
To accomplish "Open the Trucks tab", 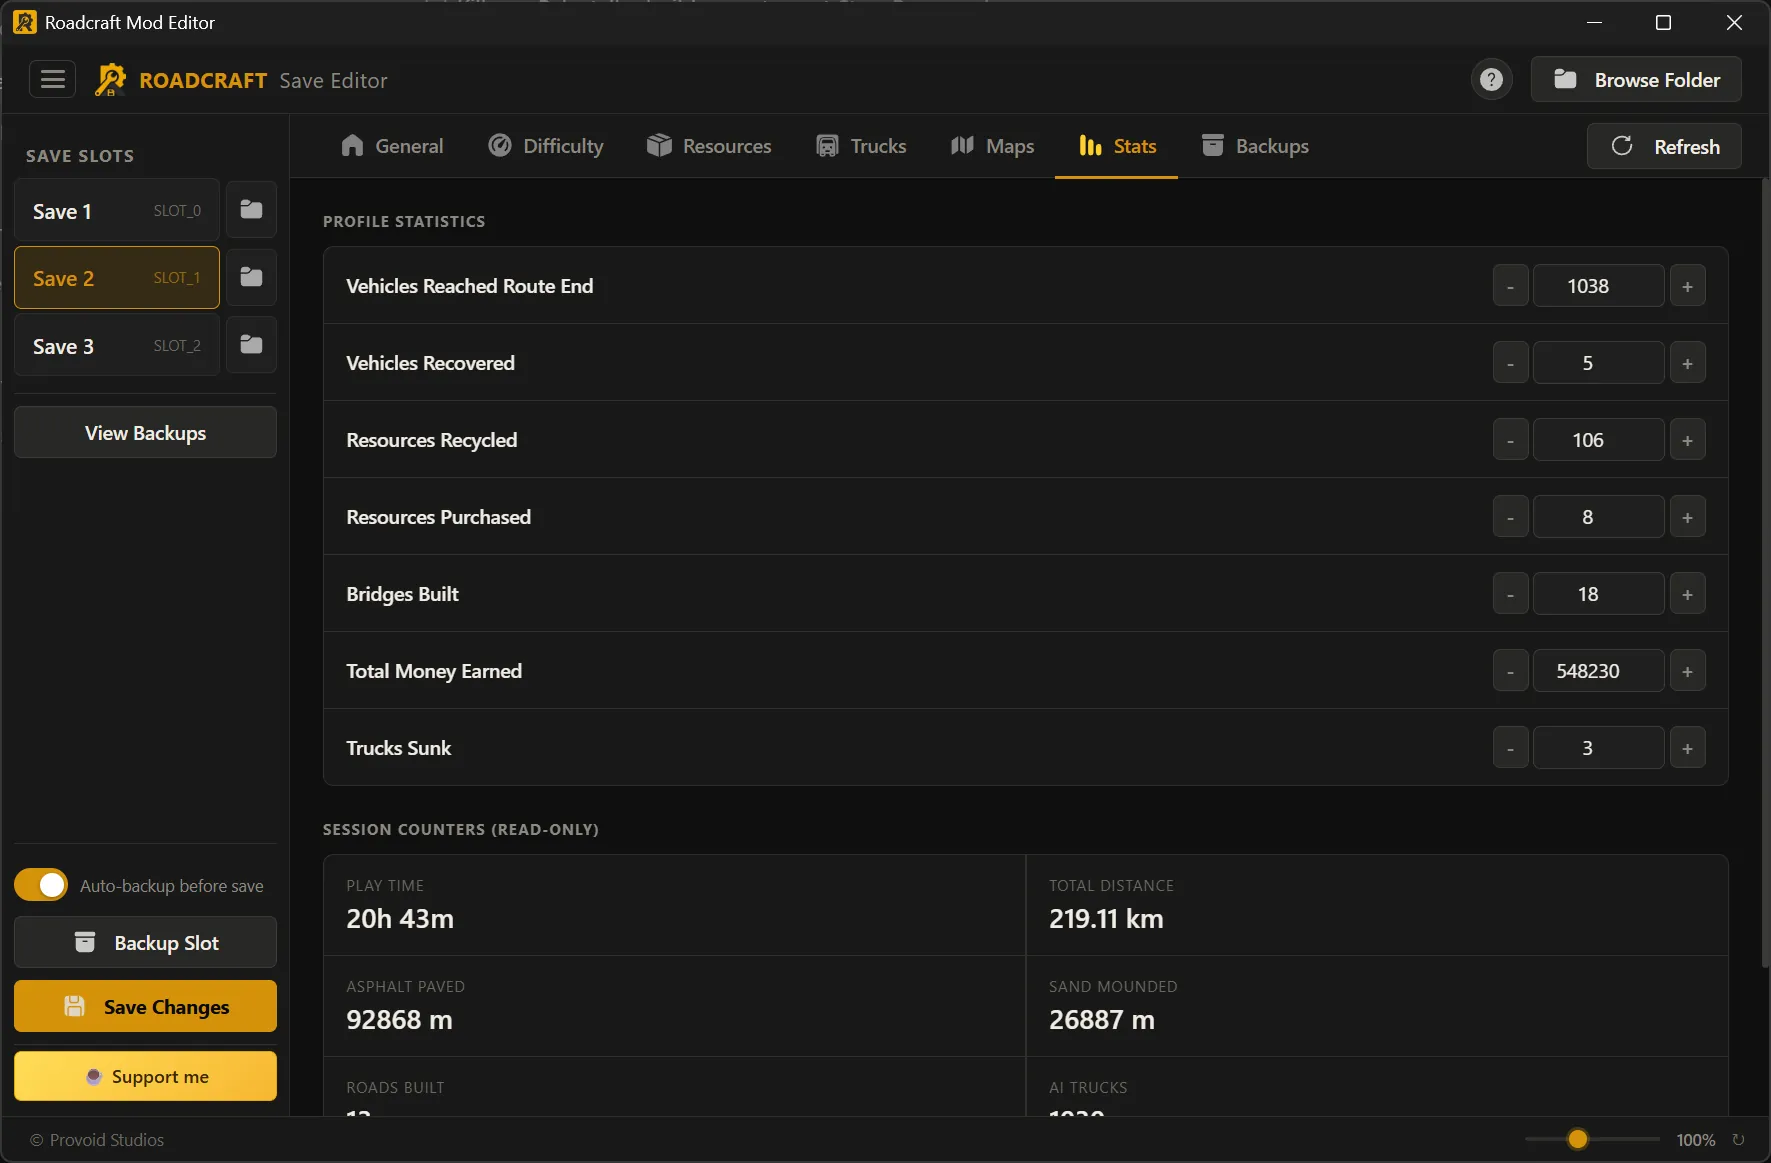I will tap(861, 146).
